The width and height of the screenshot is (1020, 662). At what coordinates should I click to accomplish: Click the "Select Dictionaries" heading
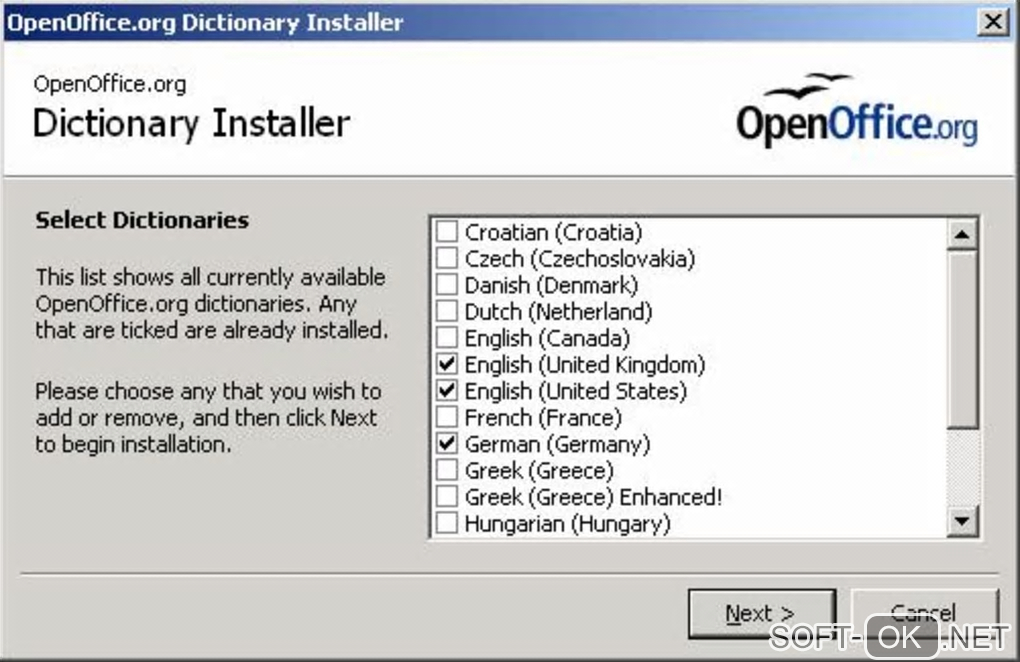tap(142, 220)
